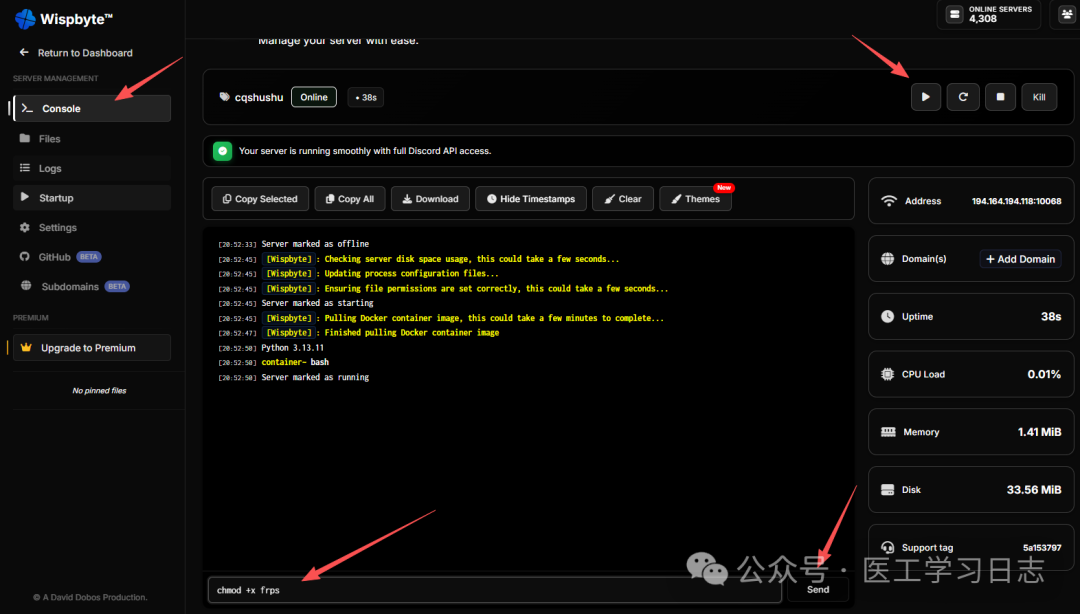This screenshot has height=614, width=1080.
Task: Open the GitHub beta section
Action: tap(92, 257)
